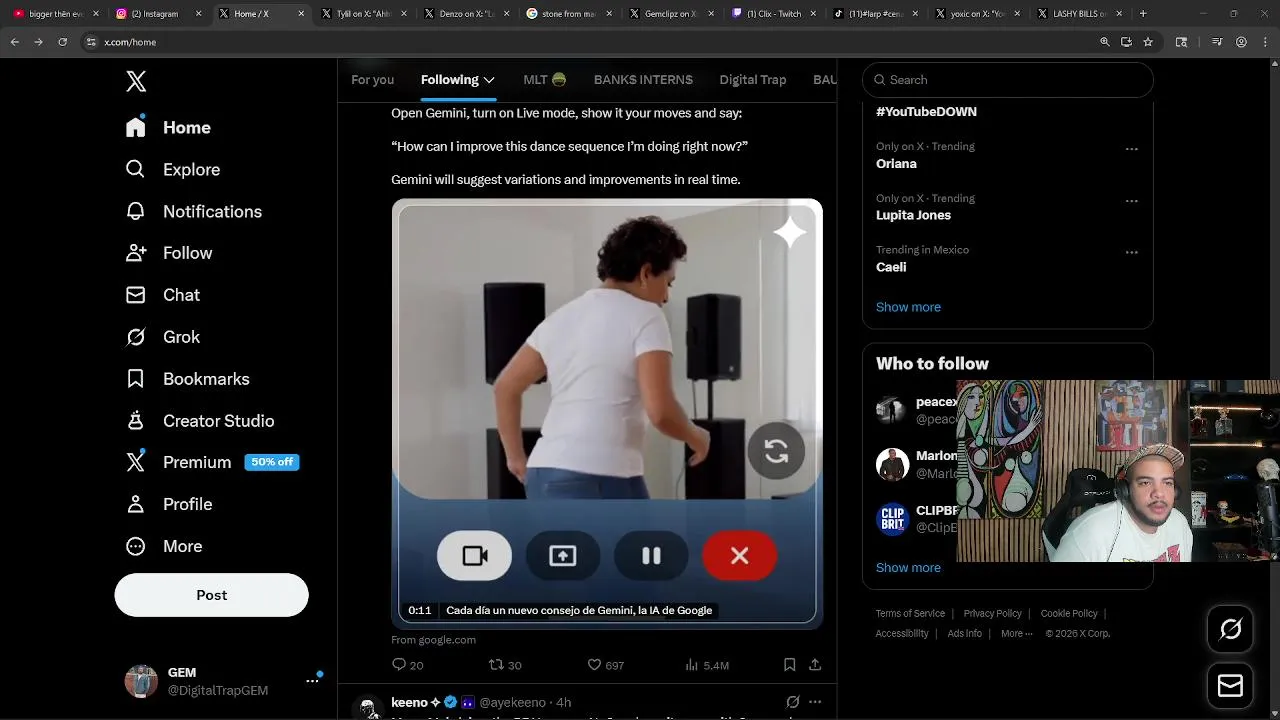Click the Gemini sparkle icon in video
The width and height of the screenshot is (1280, 720).
(x=789, y=232)
